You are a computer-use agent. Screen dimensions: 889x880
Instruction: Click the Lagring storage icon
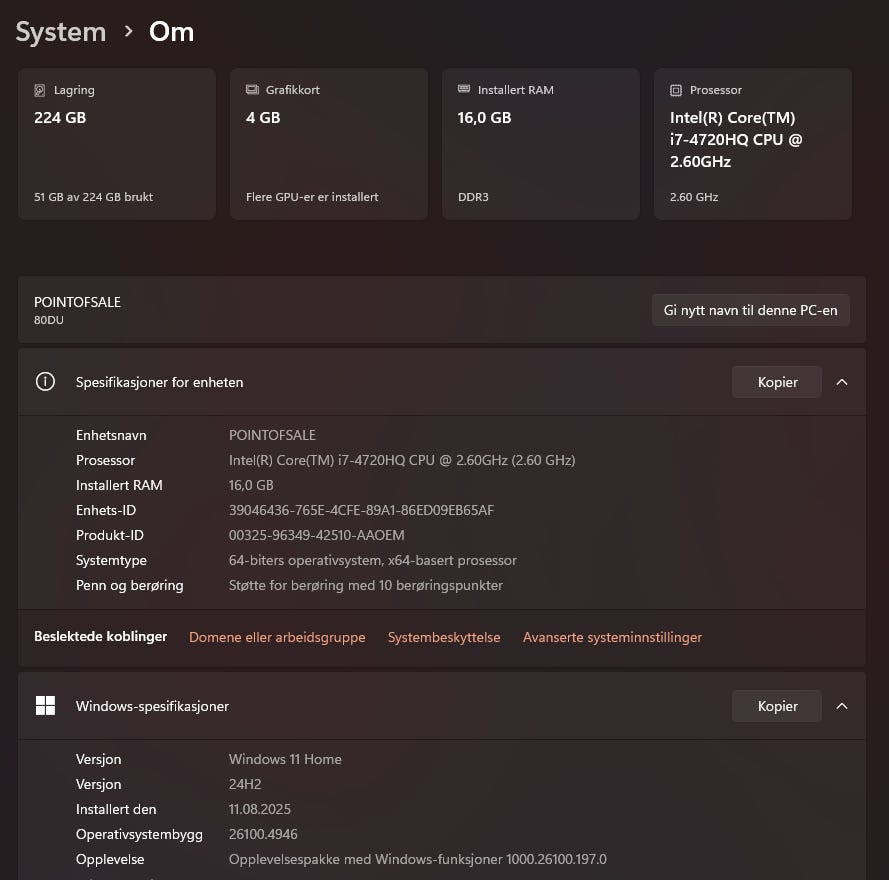(40, 90)
